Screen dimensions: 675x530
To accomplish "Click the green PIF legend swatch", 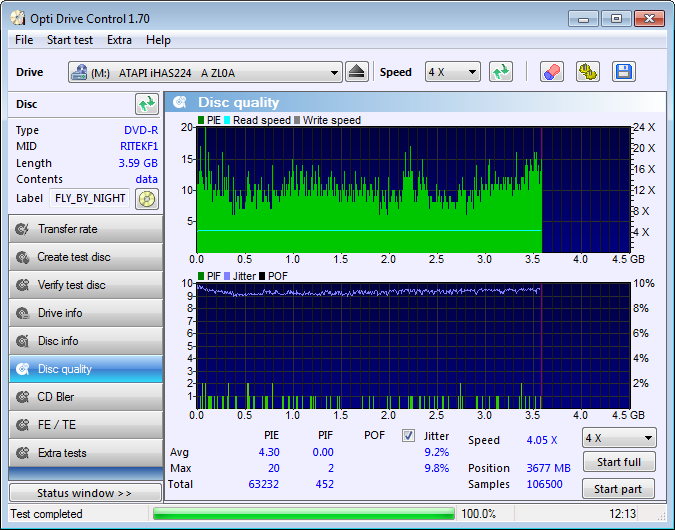I will 201,276.
